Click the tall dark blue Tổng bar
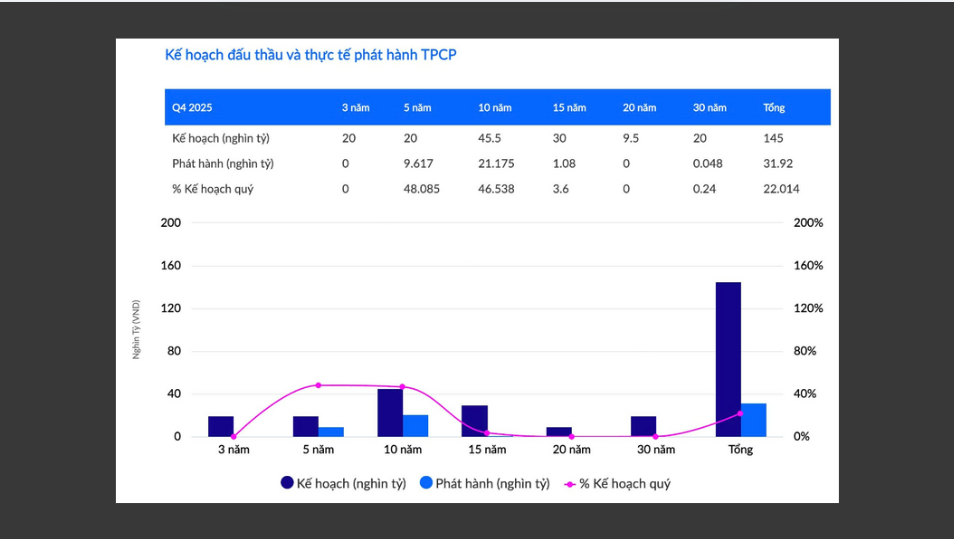The height and width of the screenshot is (539, 954). pyautogui.click(x=728, y=359)
